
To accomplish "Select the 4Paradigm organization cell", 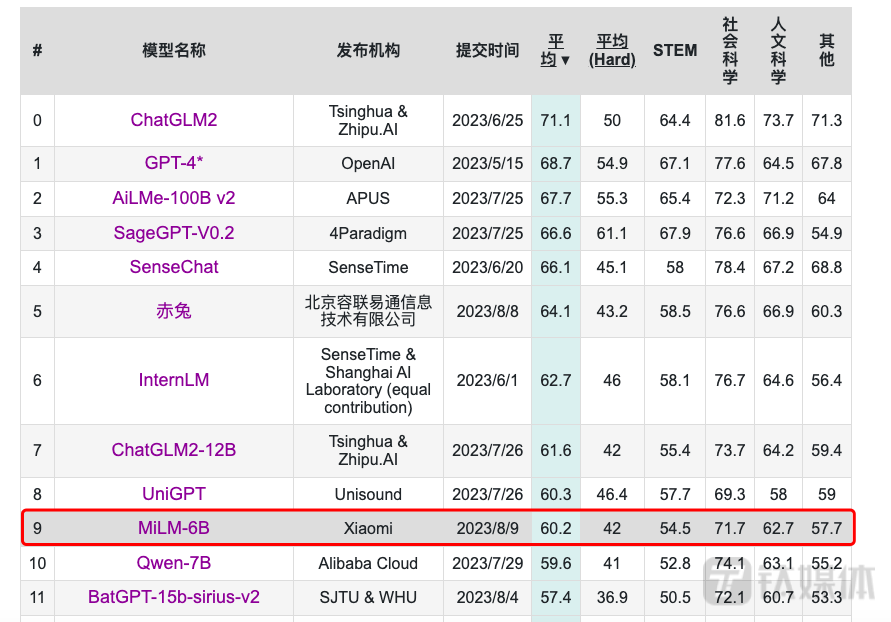I will [368, 233].
